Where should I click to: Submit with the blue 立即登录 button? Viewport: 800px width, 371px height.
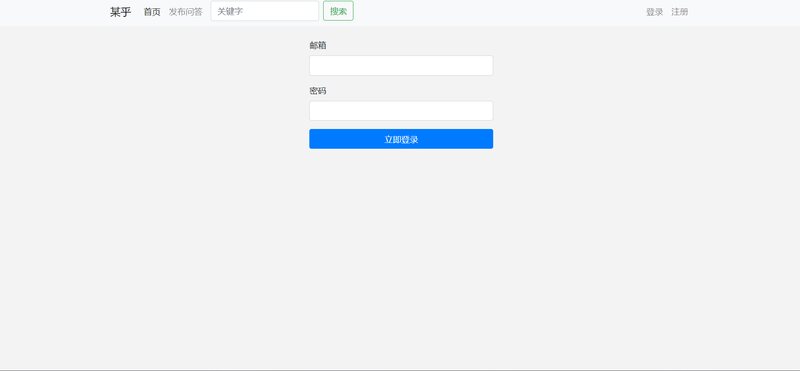(x=401, y=139)
